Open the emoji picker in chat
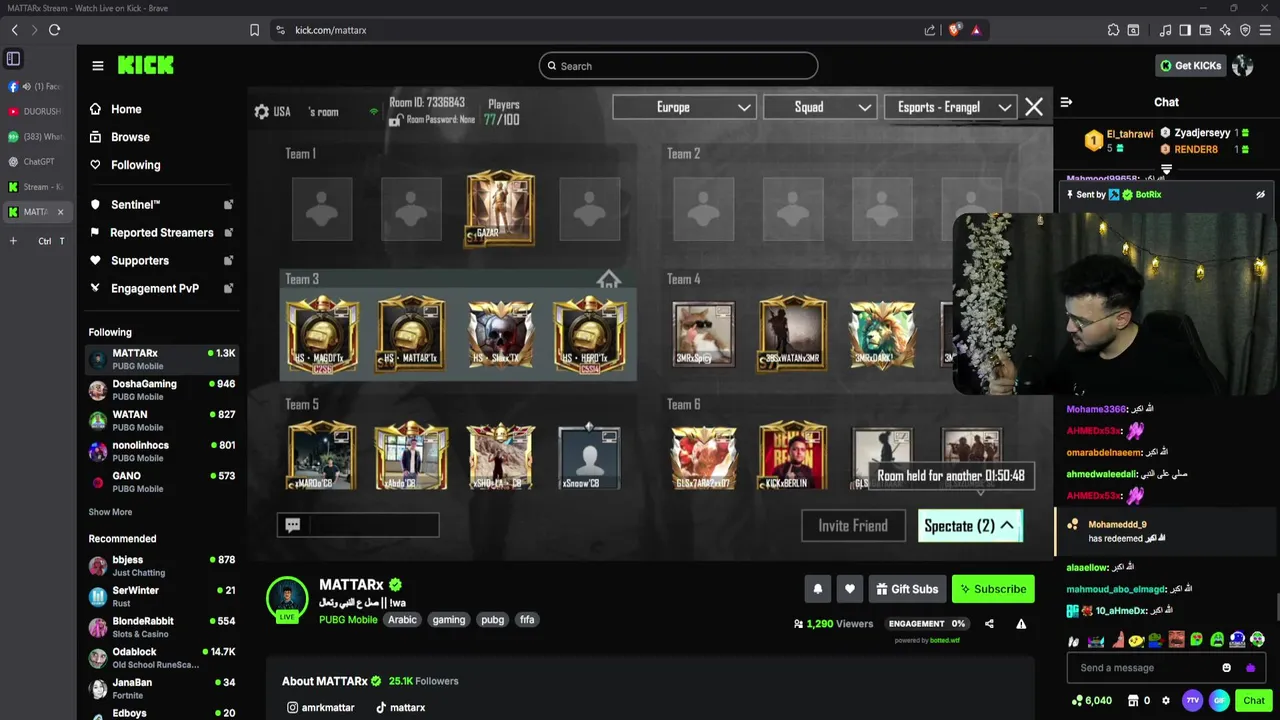Screen dimensions: 1280x720 [x=1227, y=668]
